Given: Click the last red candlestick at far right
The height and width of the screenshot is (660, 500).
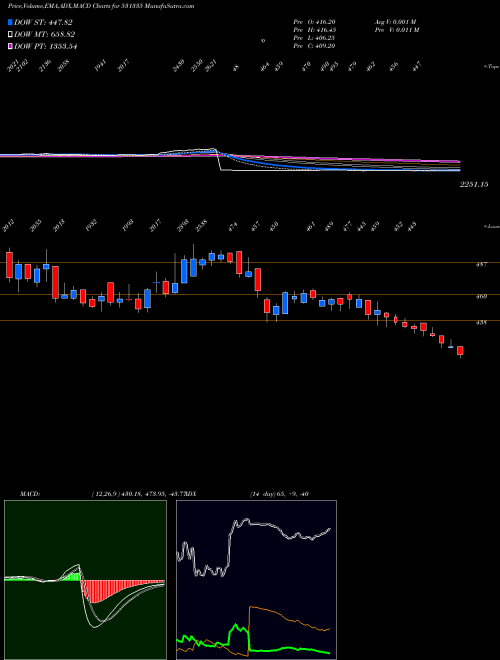Looking at the screenshot, I should 460,351.
